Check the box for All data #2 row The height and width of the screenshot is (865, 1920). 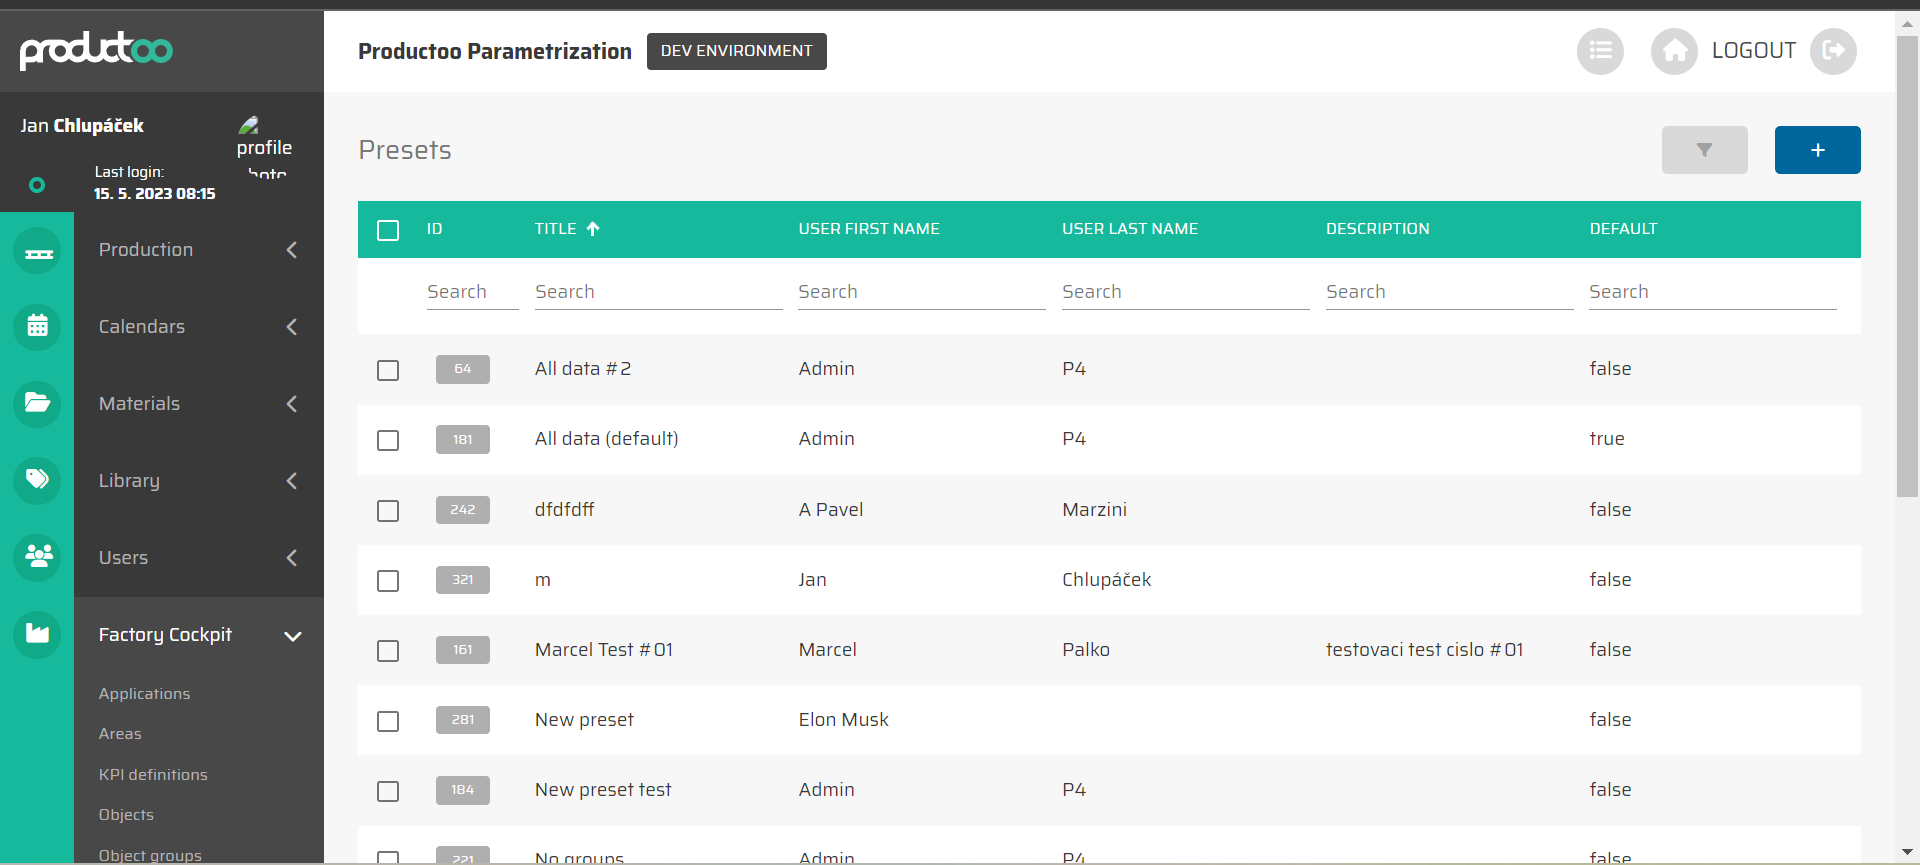tap(388, 370)
